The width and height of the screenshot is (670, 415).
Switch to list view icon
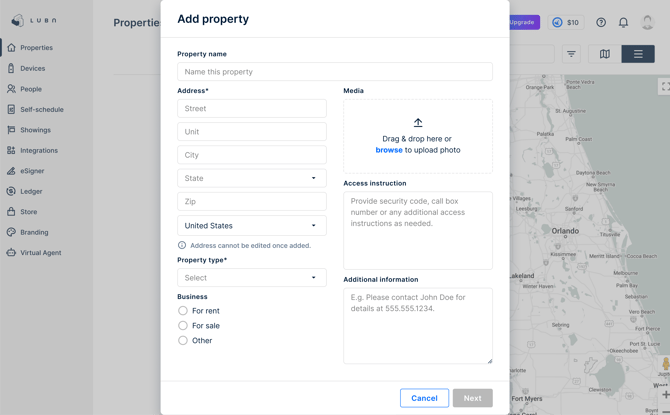[638, 54]
